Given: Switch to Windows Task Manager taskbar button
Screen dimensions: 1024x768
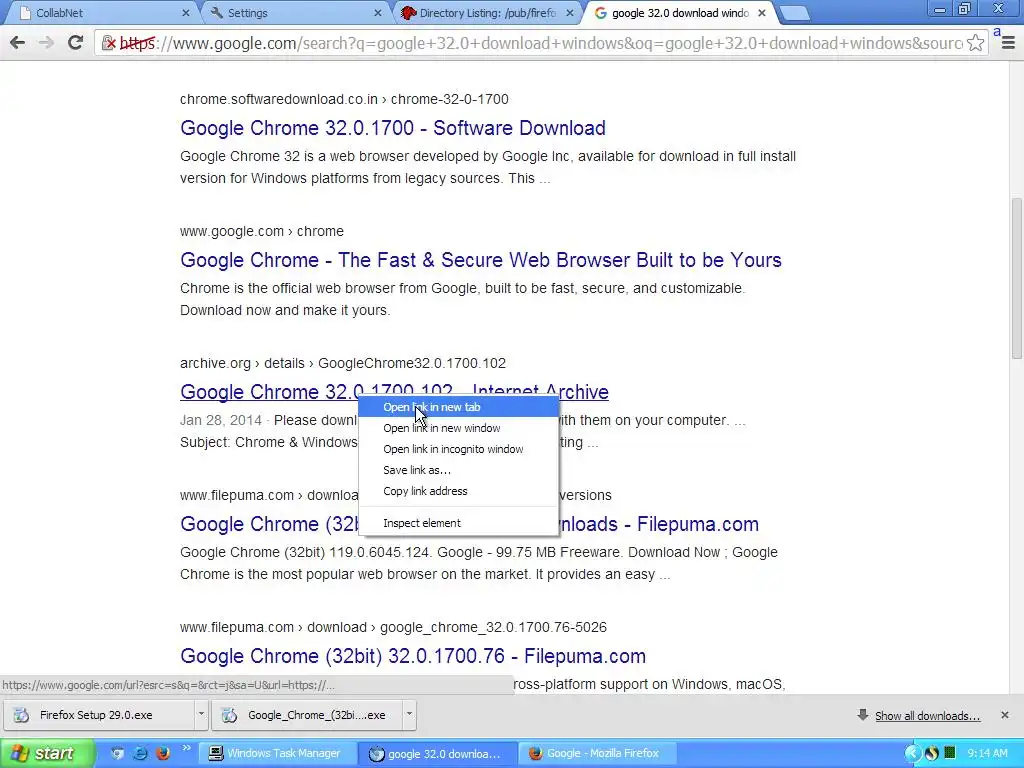Looking at the screenshot, I should click(277, 754).
